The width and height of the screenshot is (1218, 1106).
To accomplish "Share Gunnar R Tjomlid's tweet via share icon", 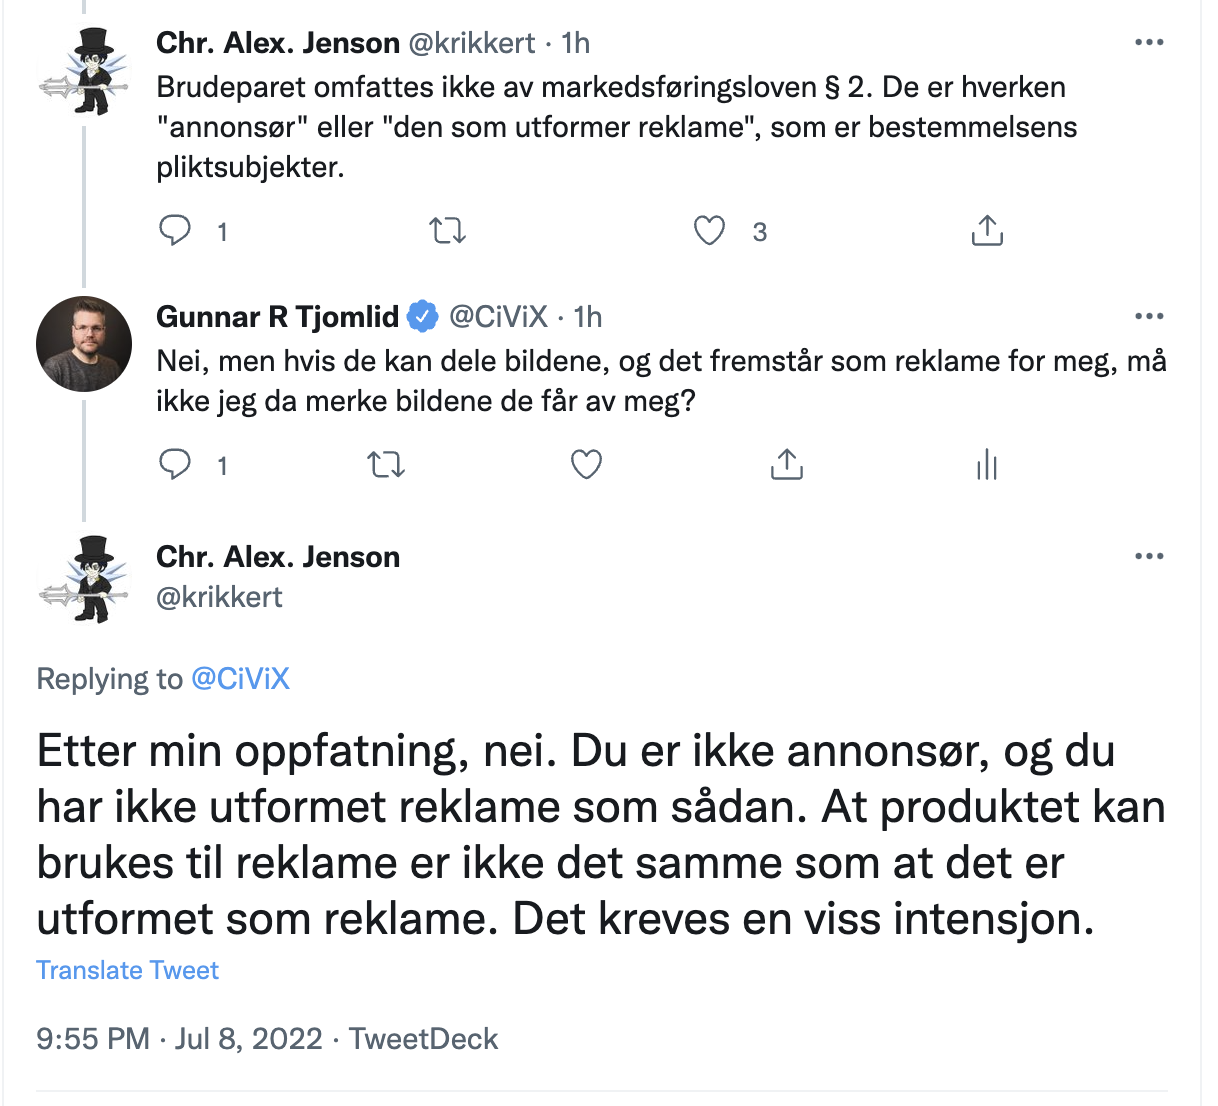I will click(x=786, y=464).
